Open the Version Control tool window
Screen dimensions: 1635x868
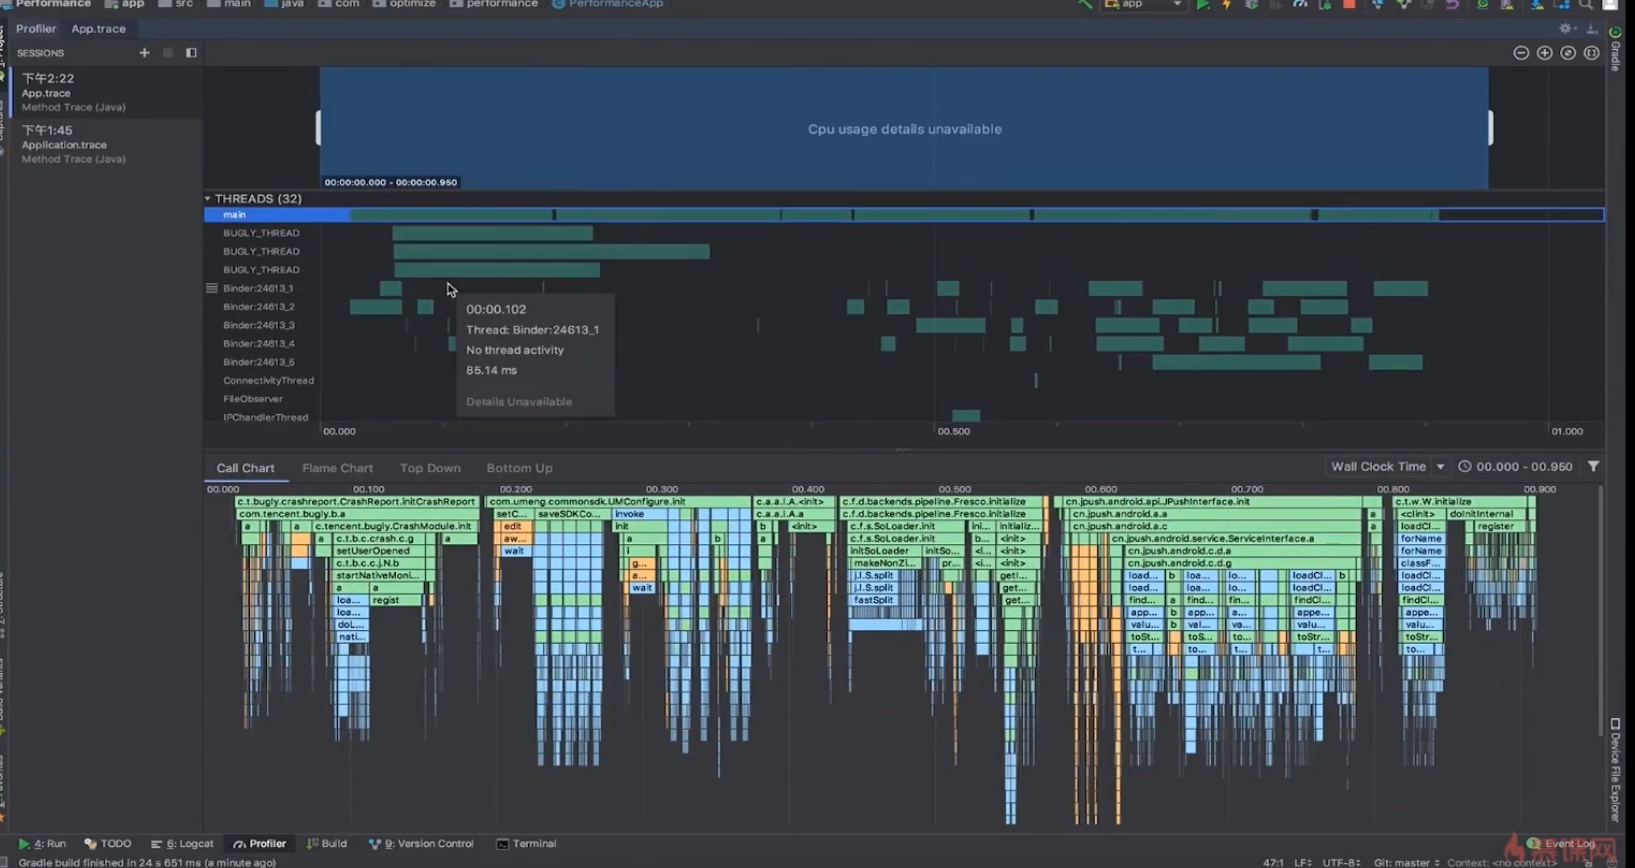click(421, 844)
